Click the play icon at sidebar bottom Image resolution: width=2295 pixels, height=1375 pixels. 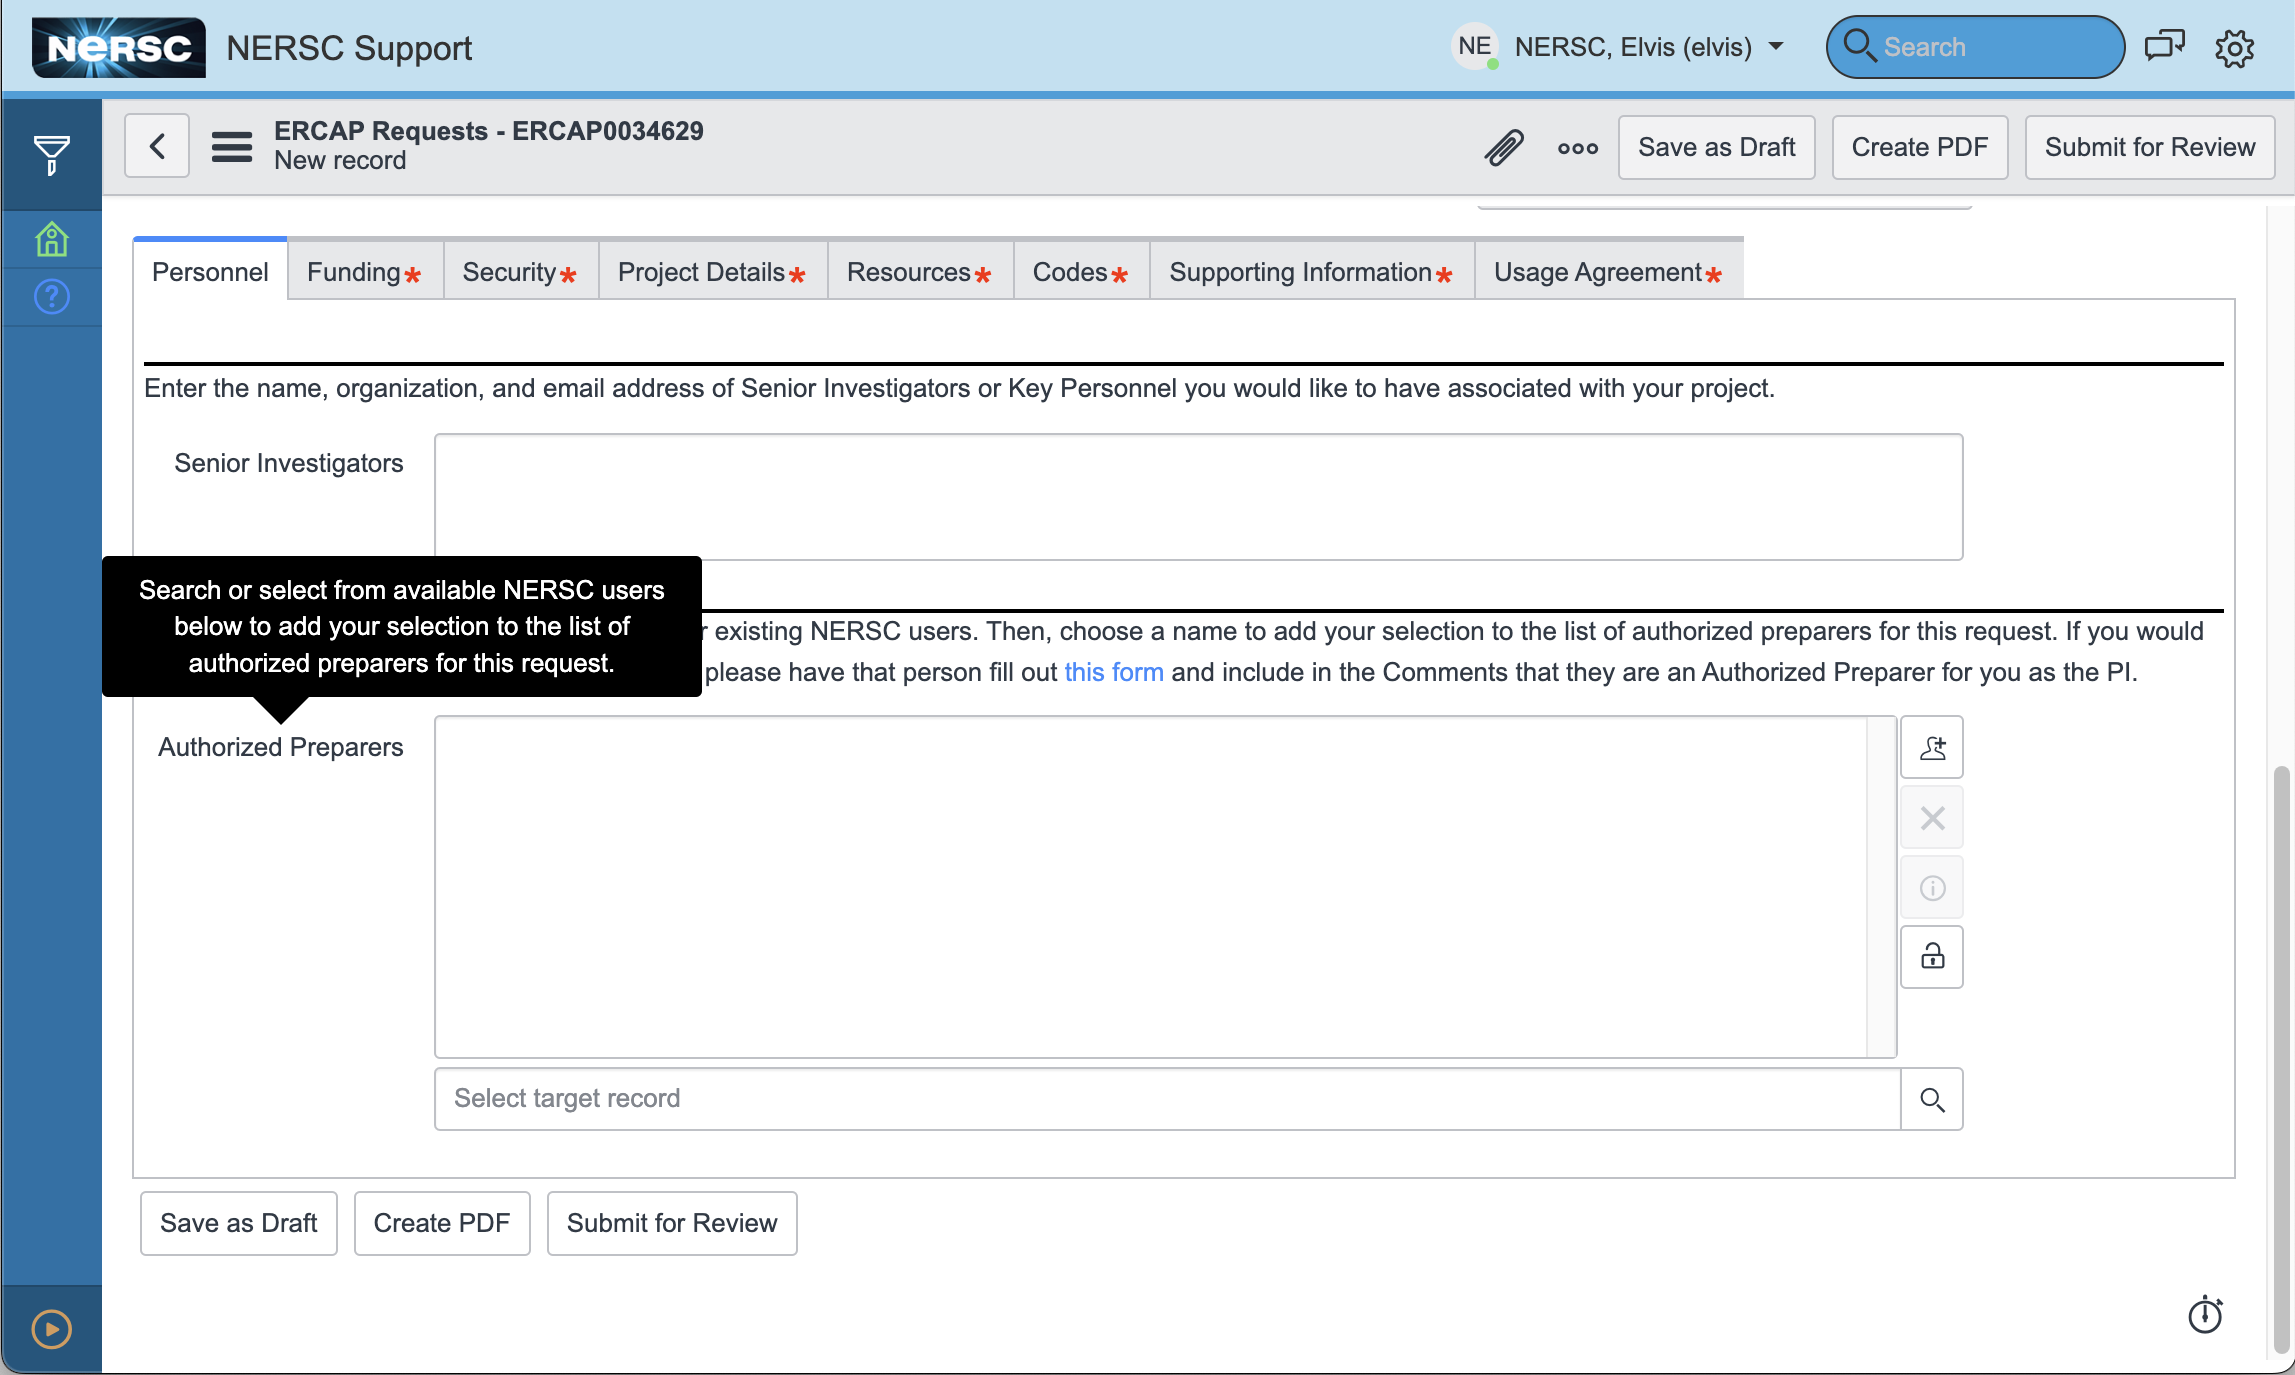pyautogui.click(x=51, y=1329)
